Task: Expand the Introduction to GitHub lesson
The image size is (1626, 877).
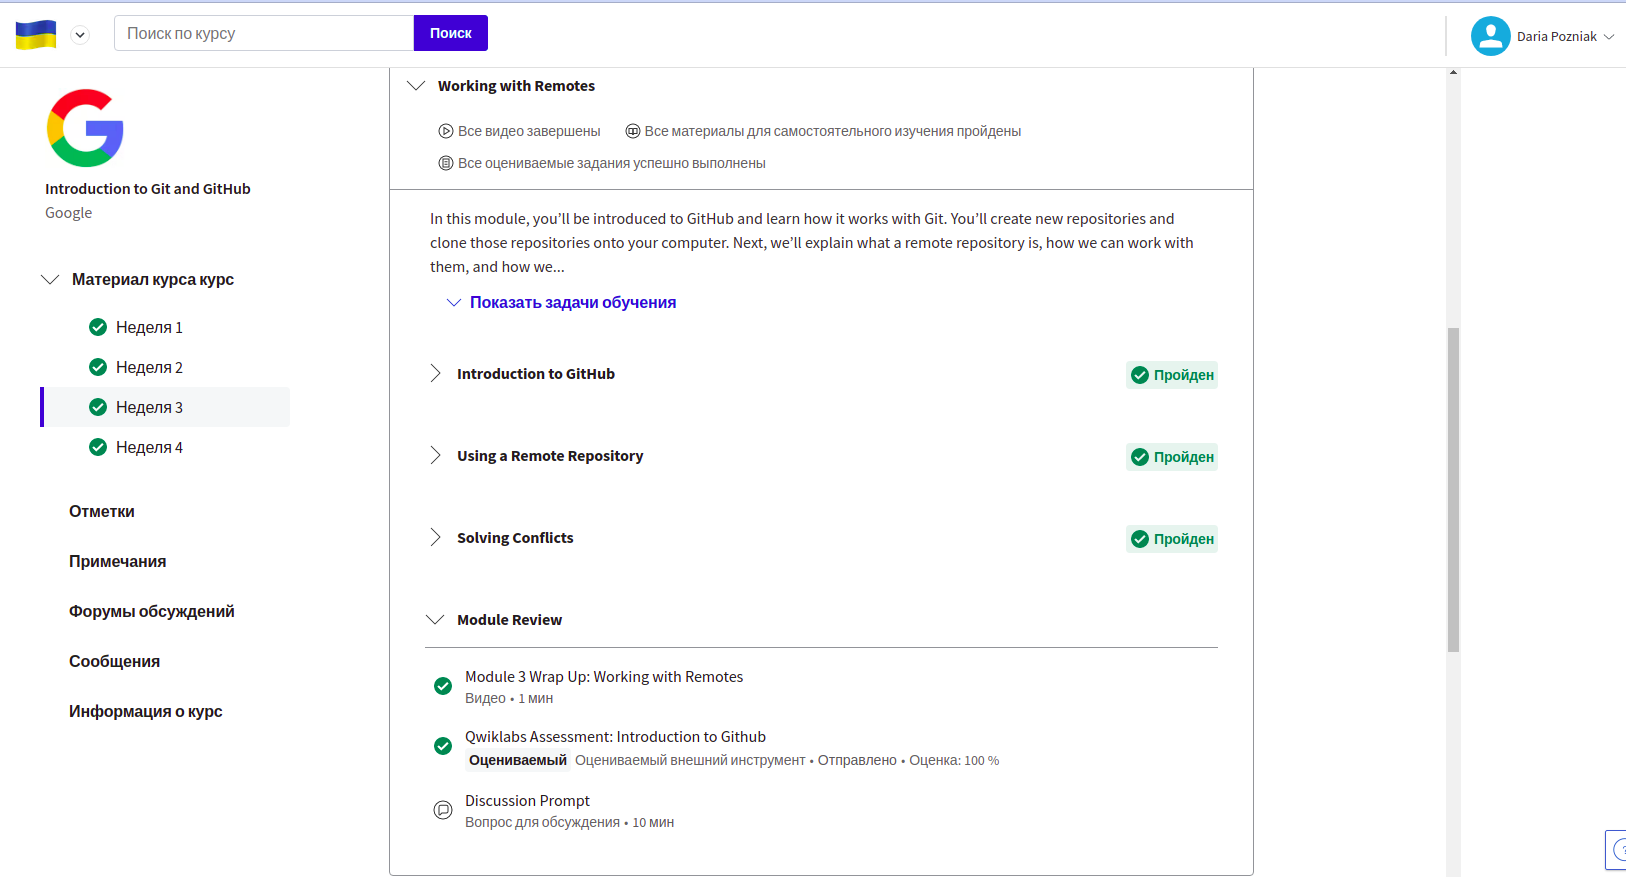Action: [x=435, y=373]
